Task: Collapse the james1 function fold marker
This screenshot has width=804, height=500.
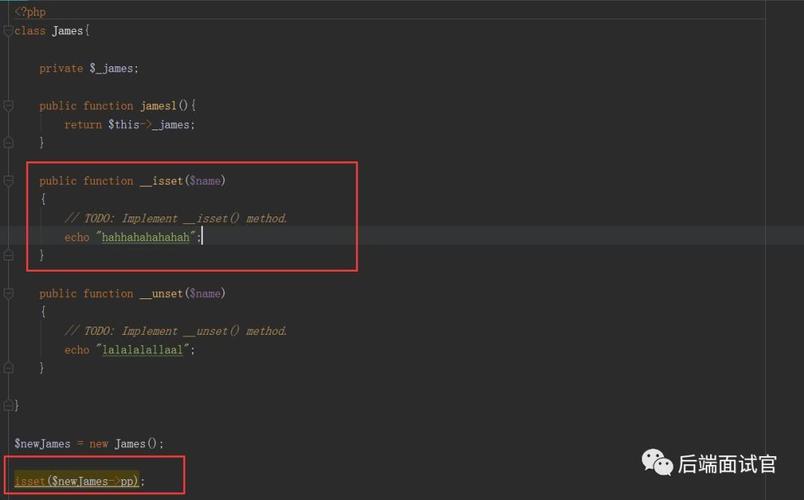Action: point(8,106)
